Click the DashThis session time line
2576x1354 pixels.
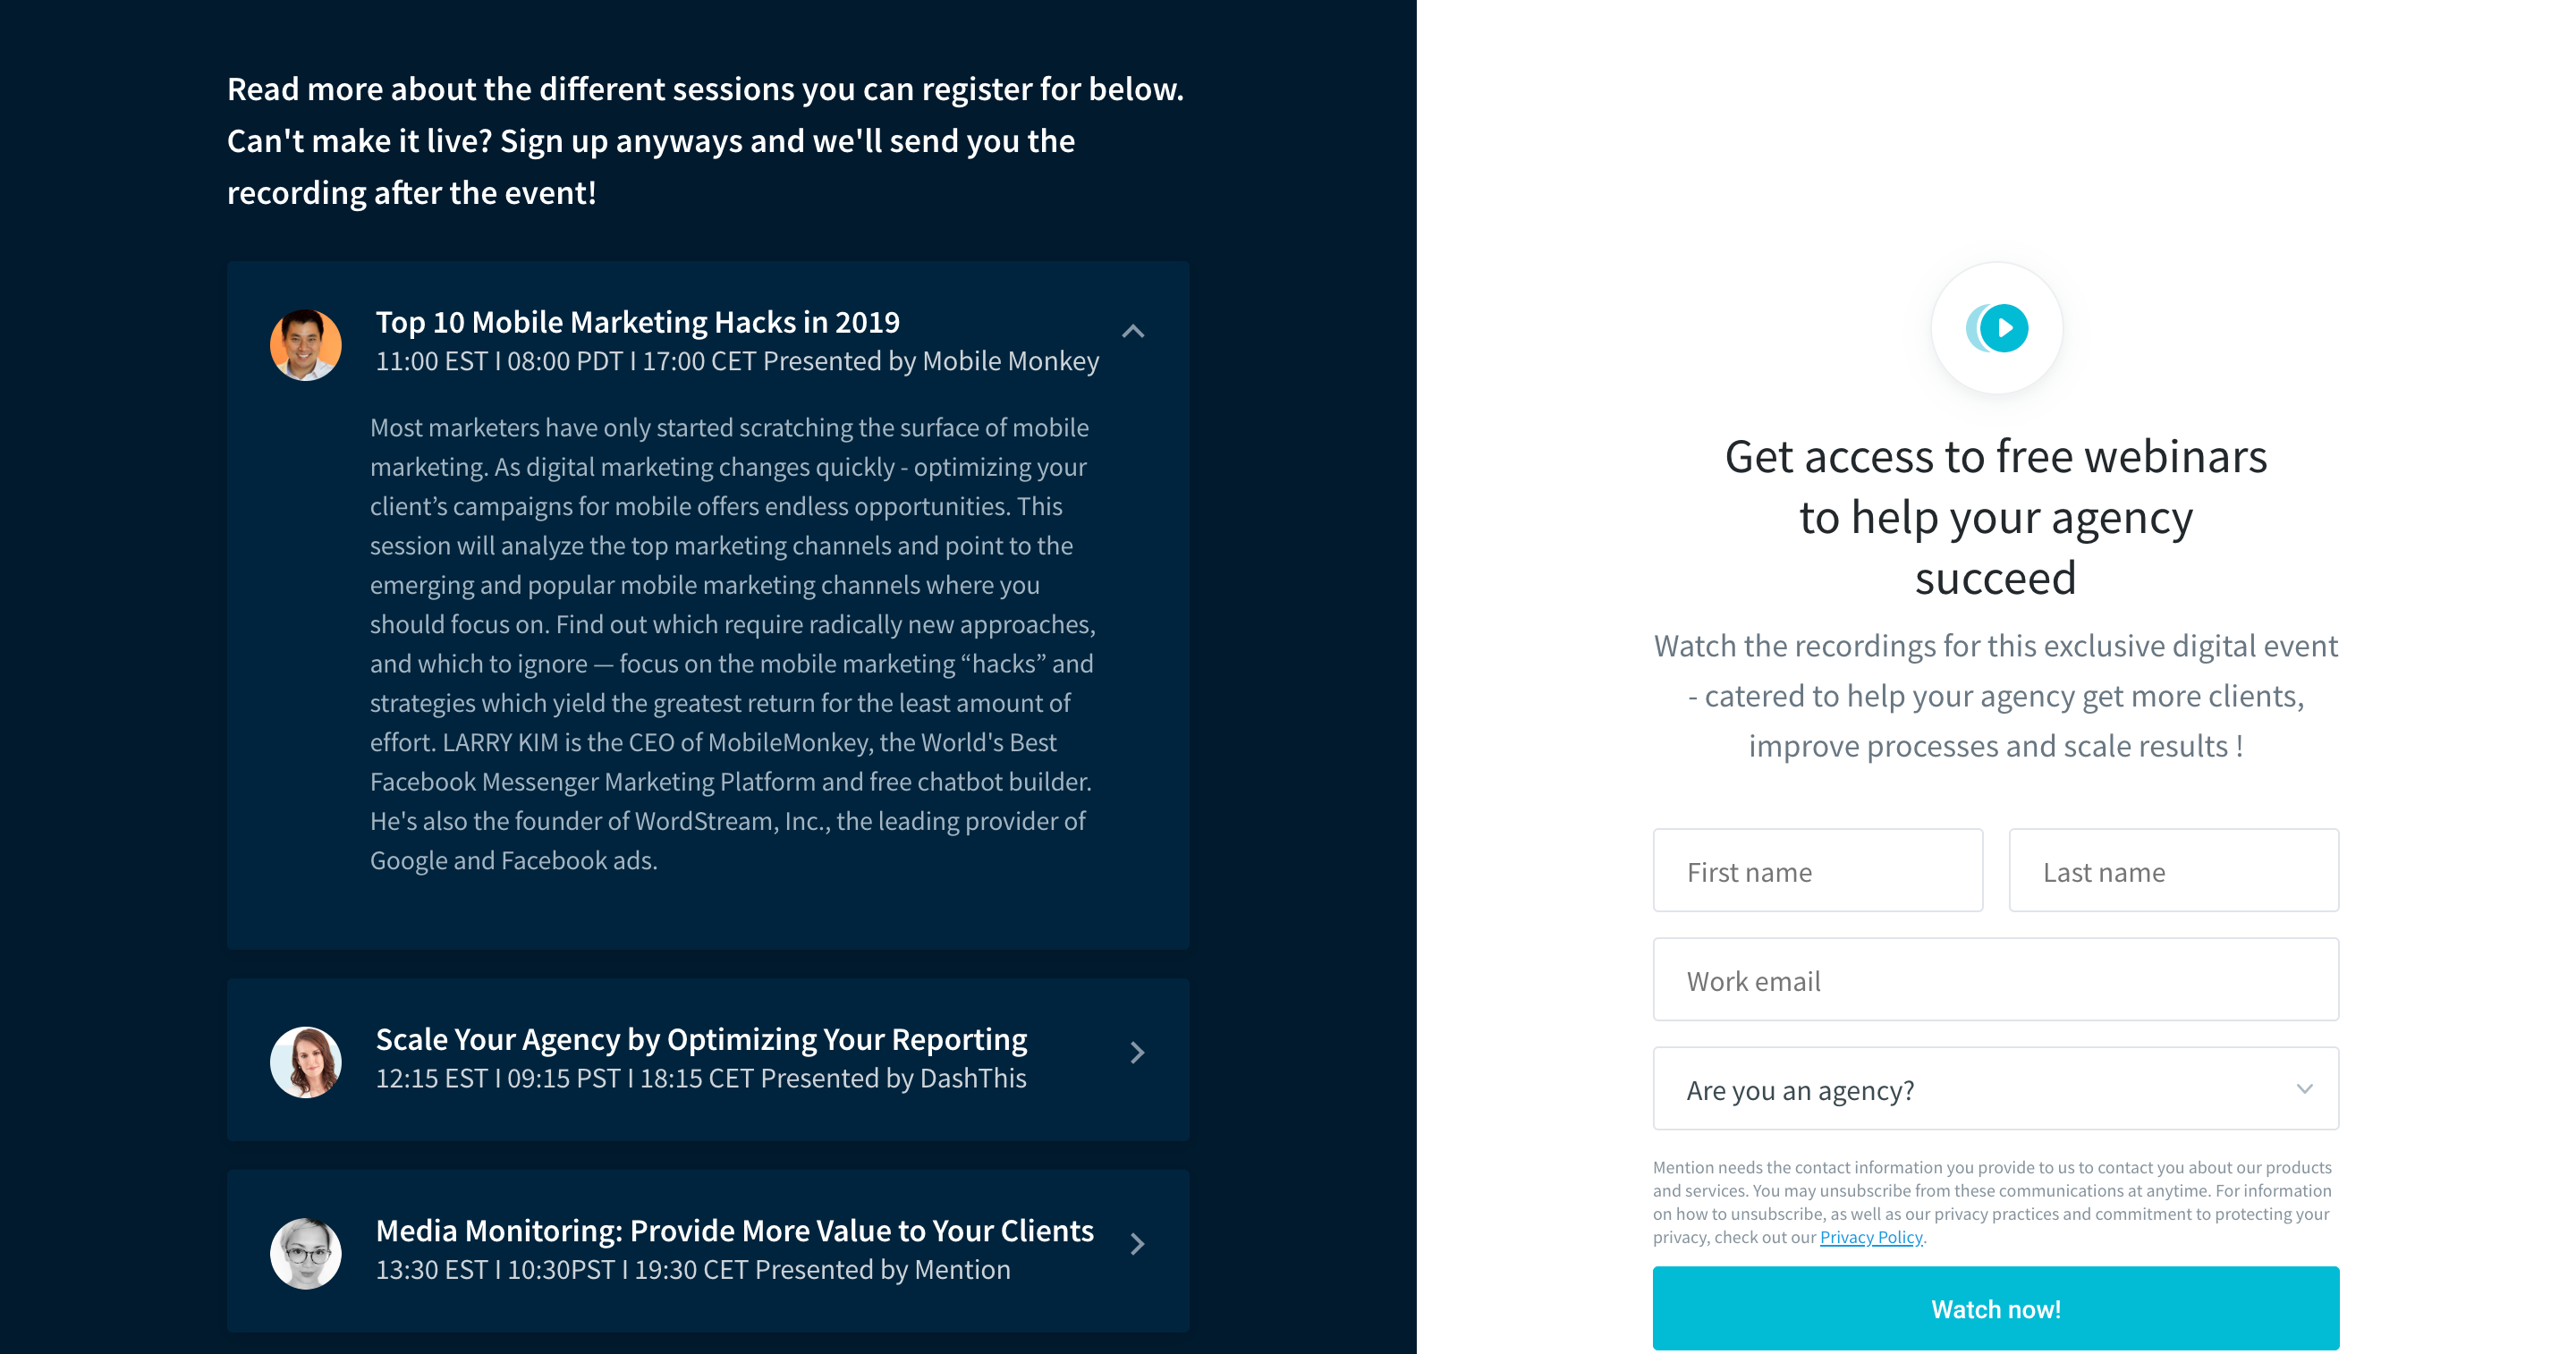(x=700, y=1078)
